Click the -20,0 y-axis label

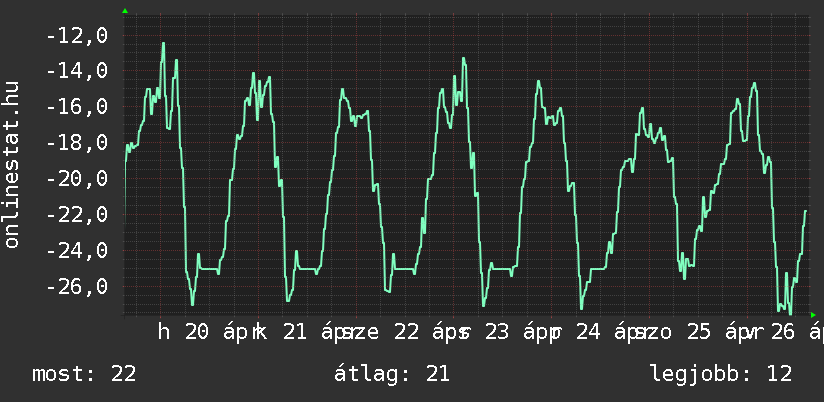(77, 179)
